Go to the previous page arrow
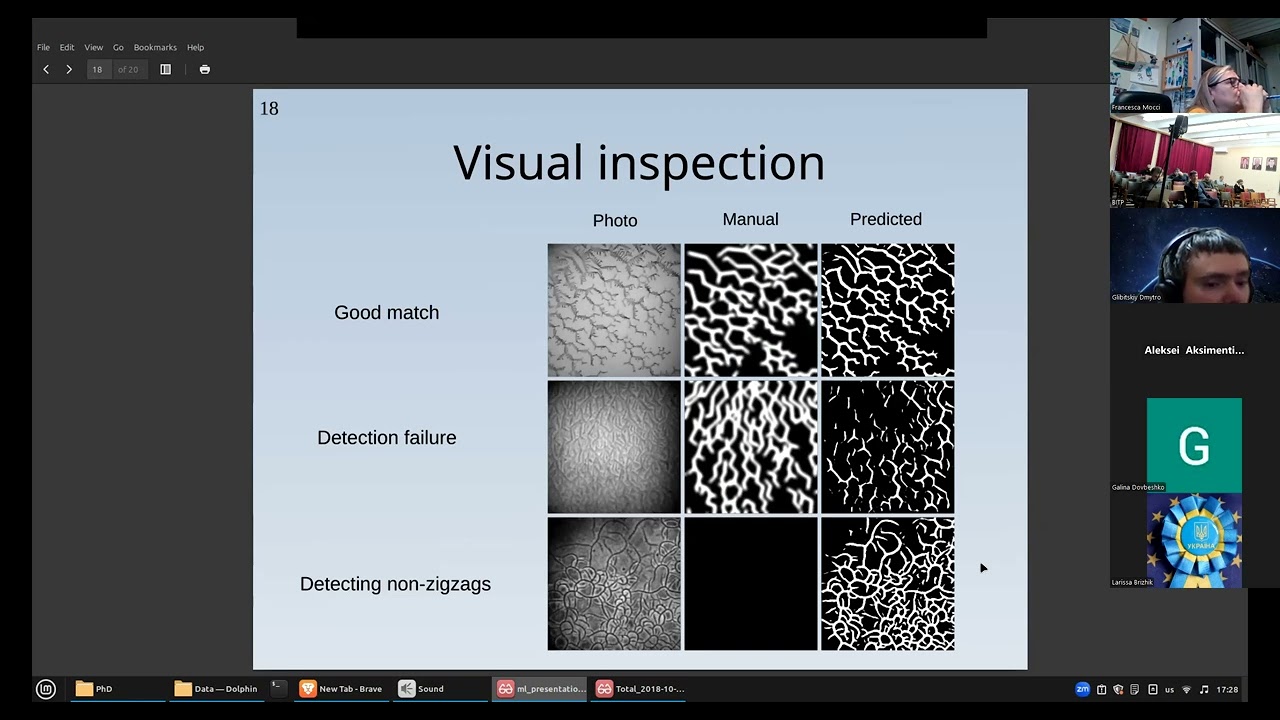 point(46,69)
